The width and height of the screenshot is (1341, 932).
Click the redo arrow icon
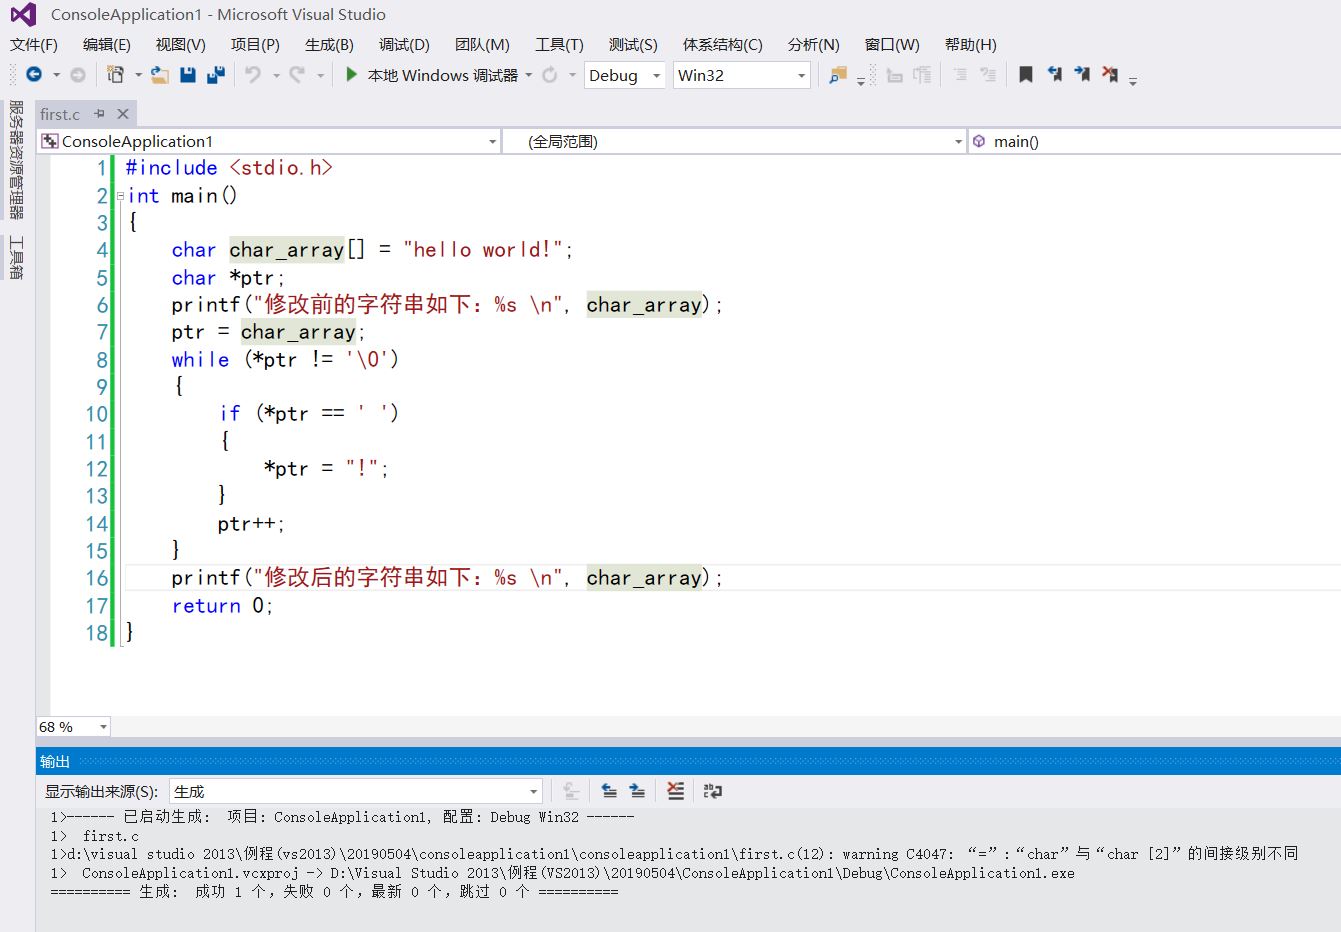coord(297,75)
